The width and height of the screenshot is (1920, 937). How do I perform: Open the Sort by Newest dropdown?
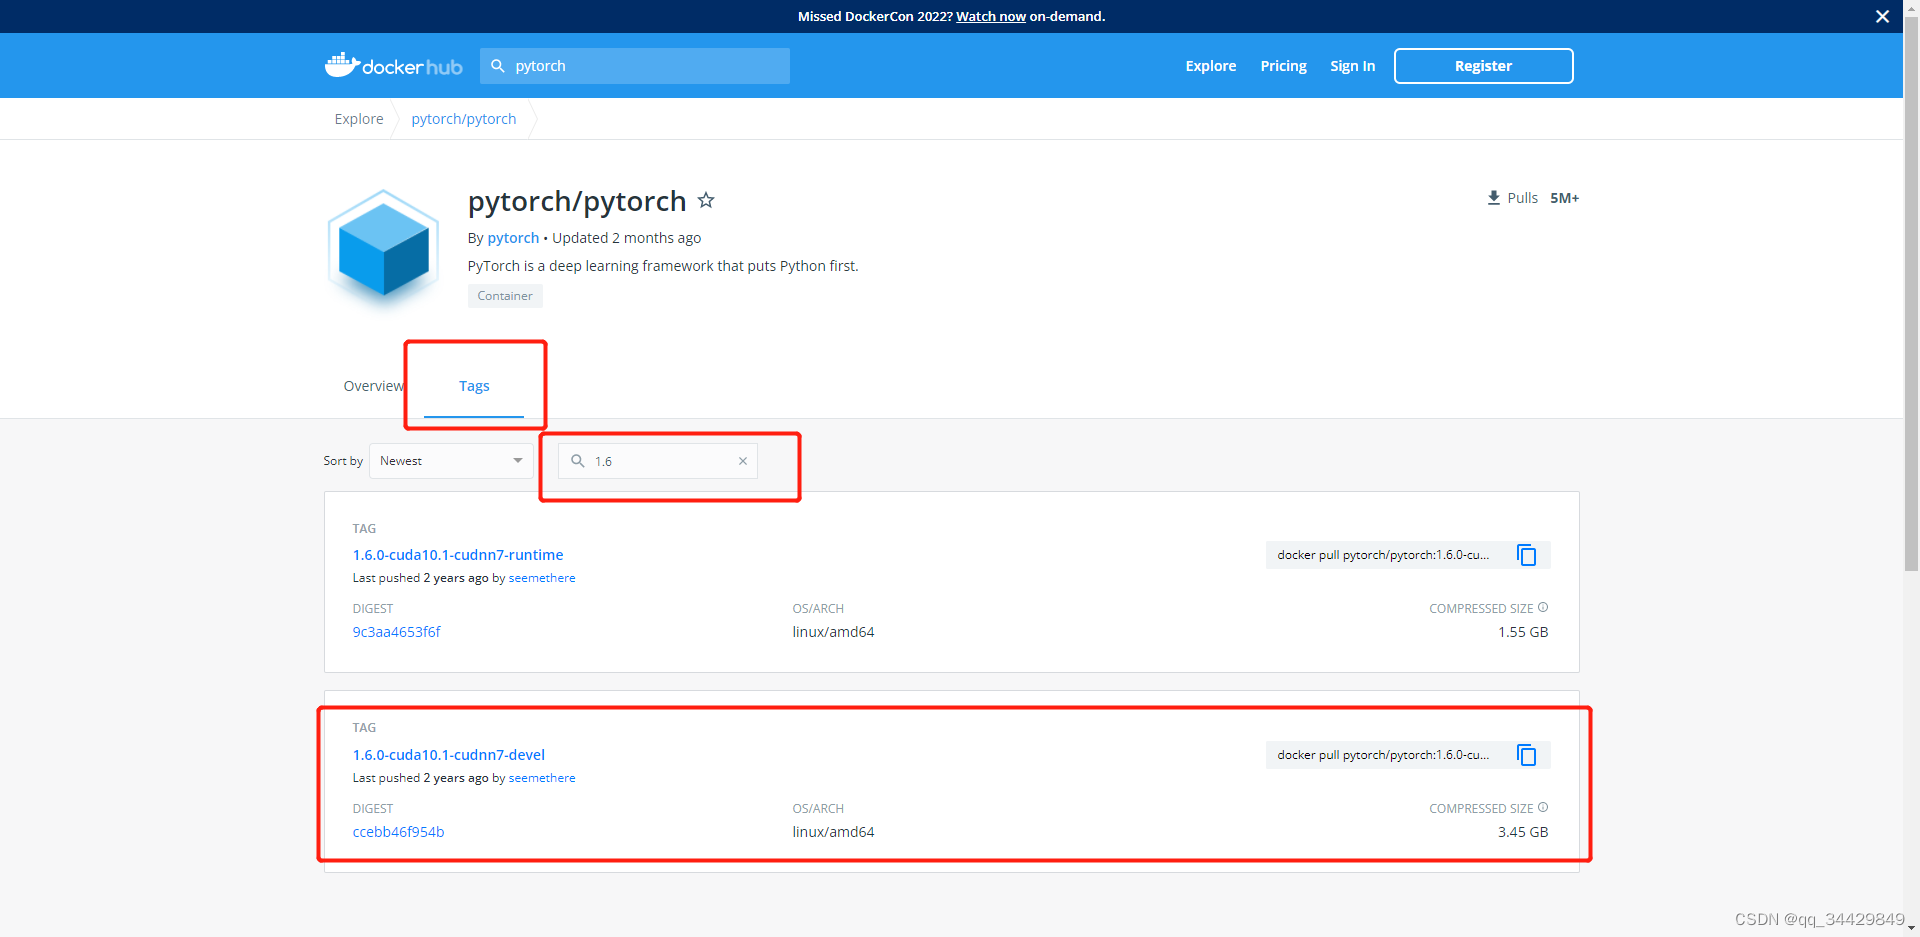450,461
